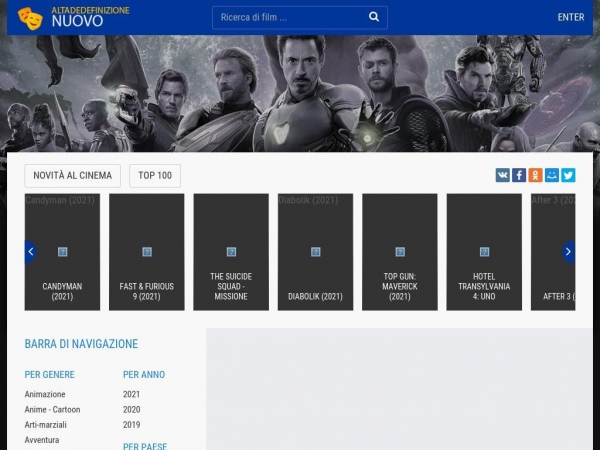Share via the Moi Mir smiley icon
Image resolution: width=600 pixels, height=450 pixels.
(x=552, y=175)
